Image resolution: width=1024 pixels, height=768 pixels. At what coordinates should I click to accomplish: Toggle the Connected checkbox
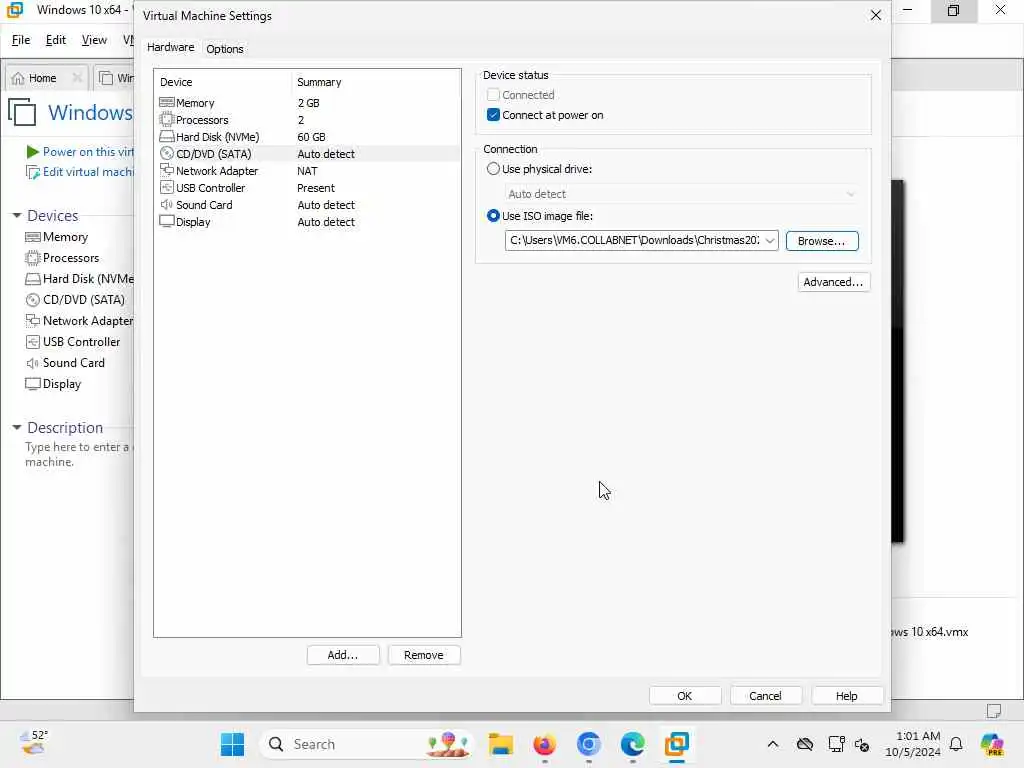click(x=493, y=95)
